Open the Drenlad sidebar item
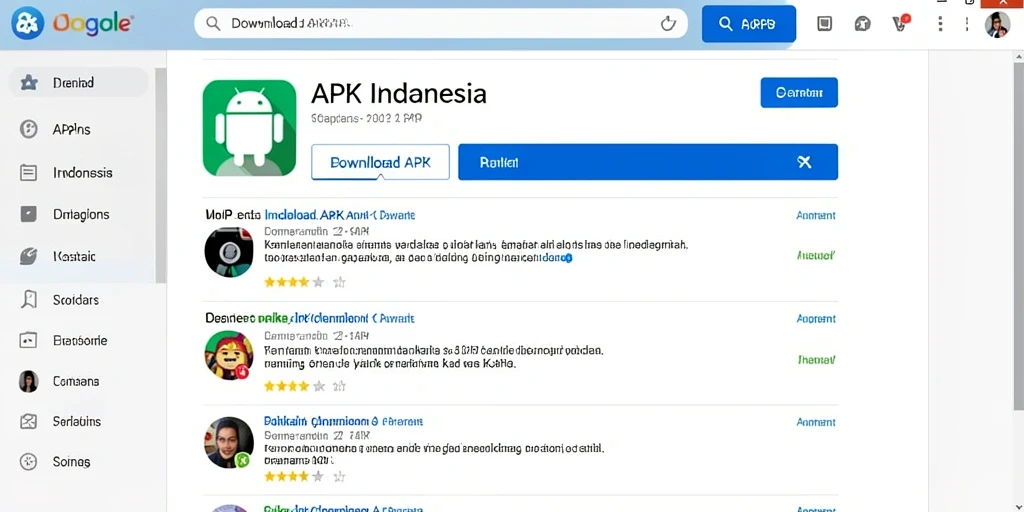The image size is (1024, 512). tap(78, 83)
